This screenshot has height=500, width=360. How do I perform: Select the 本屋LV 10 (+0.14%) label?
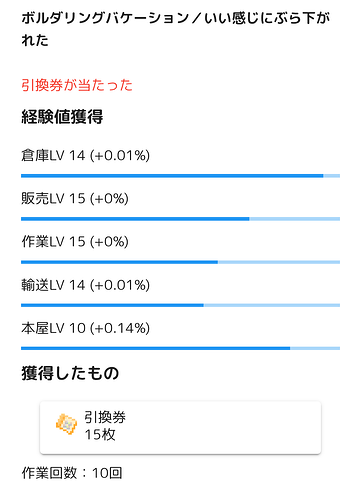[x=85, y=328]
